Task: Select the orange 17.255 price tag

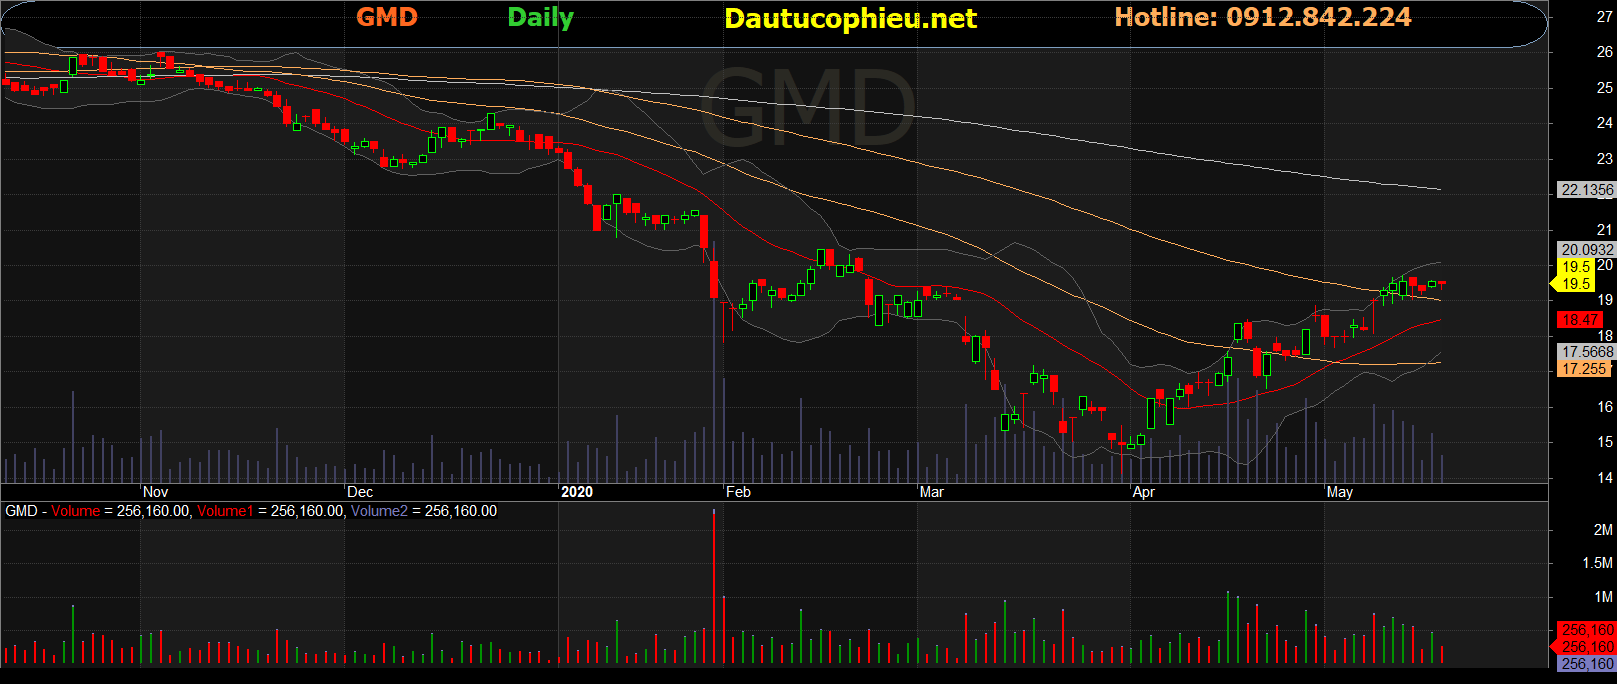Action: point(1584,369)
